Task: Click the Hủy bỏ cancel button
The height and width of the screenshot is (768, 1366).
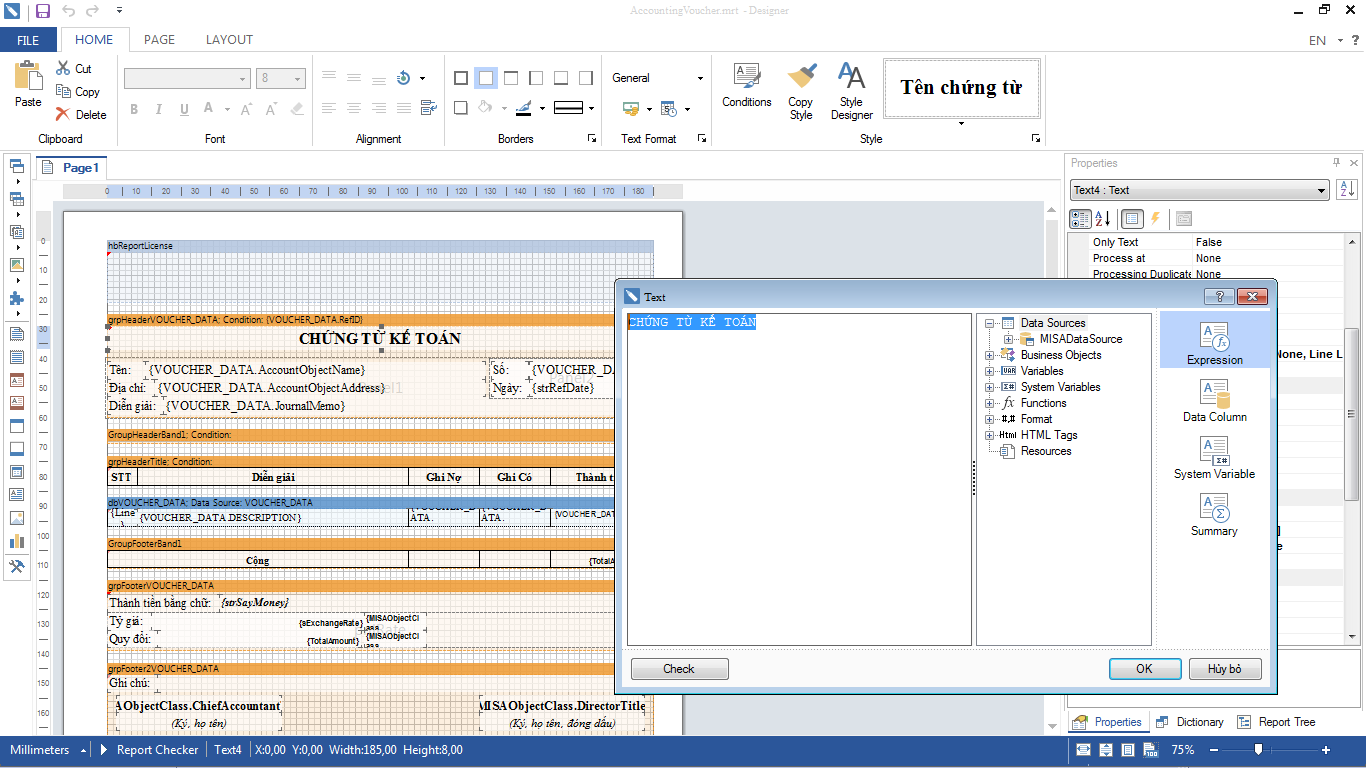Action: pyautogui.click(x=1225, y=669)
